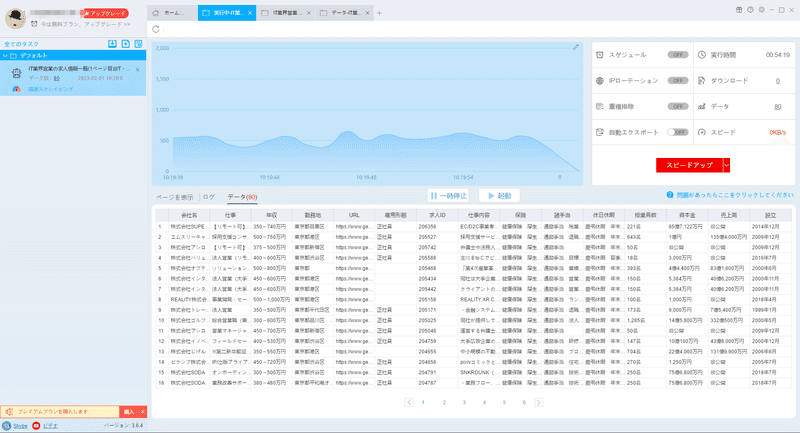Click the スピード gauge icon
The height and width of the screenshot is (433, 800).
coord(702,132)
